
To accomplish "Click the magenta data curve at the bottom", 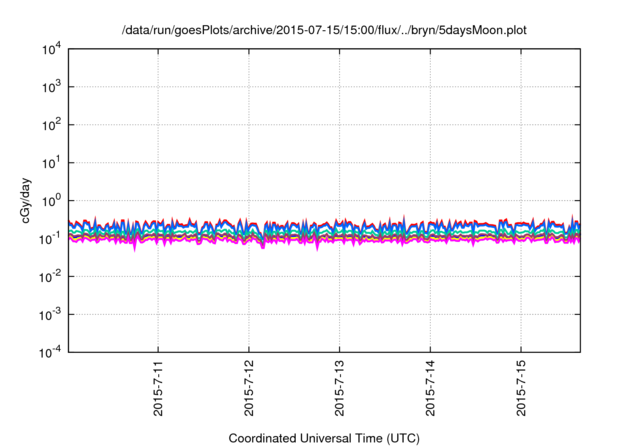I will click(400, 242).
